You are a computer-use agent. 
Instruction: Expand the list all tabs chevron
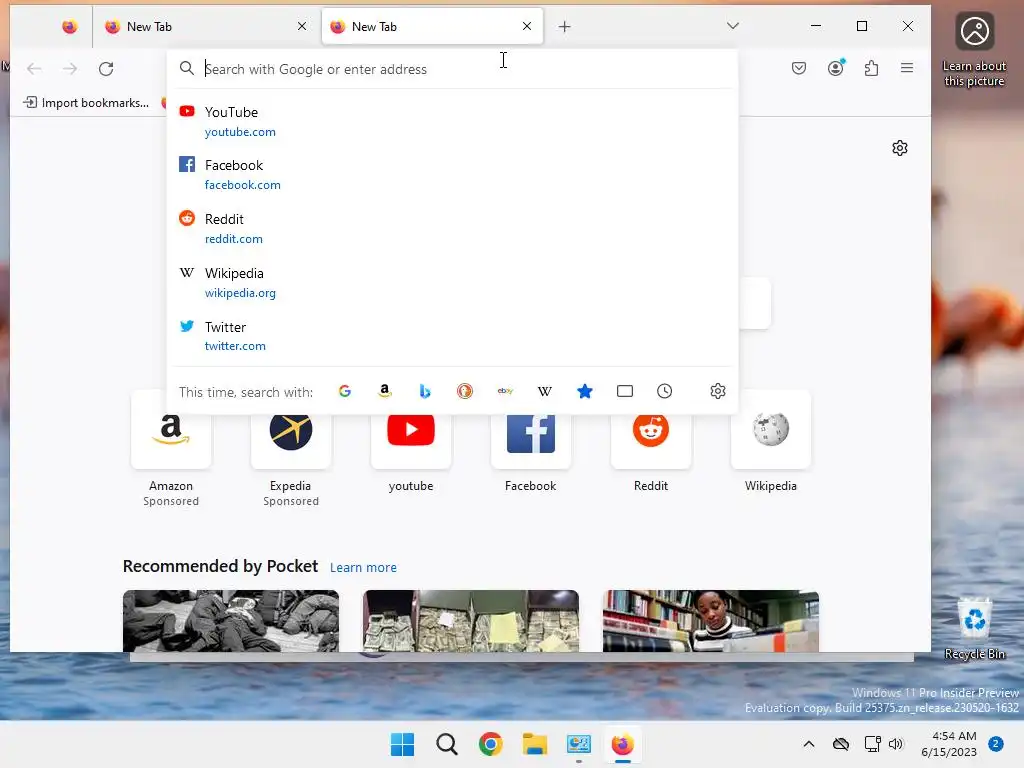point(733,26)
